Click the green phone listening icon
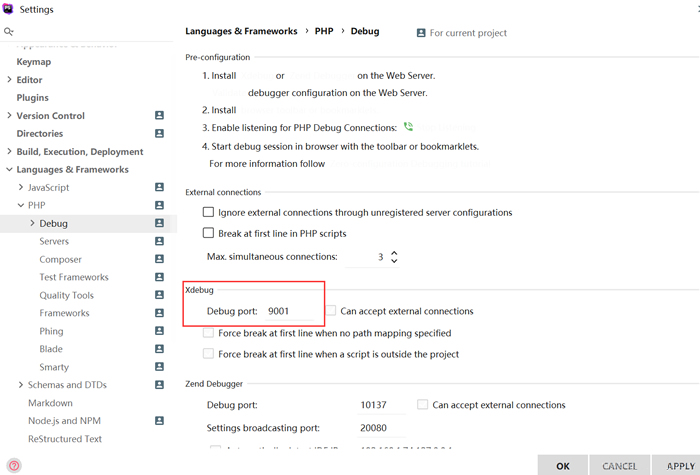The image size is (700, 475). coord(408,127)
